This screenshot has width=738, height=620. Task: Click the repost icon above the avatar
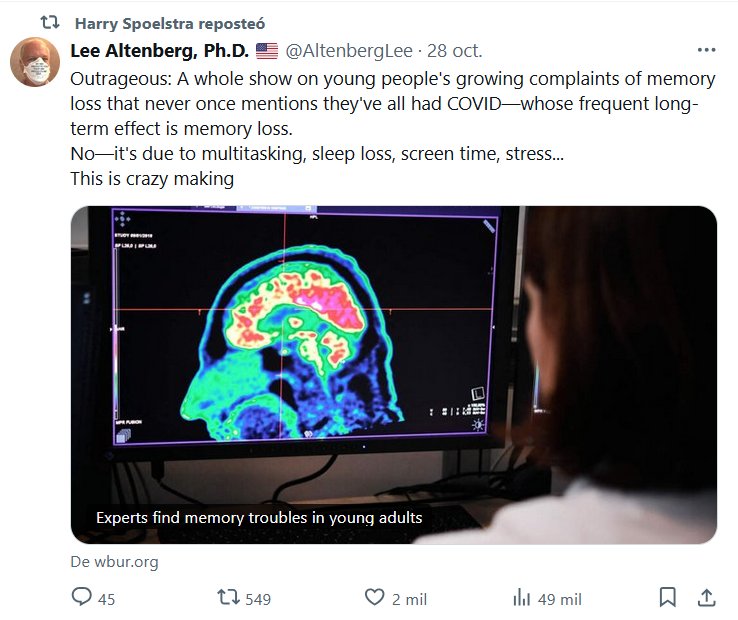49,22
